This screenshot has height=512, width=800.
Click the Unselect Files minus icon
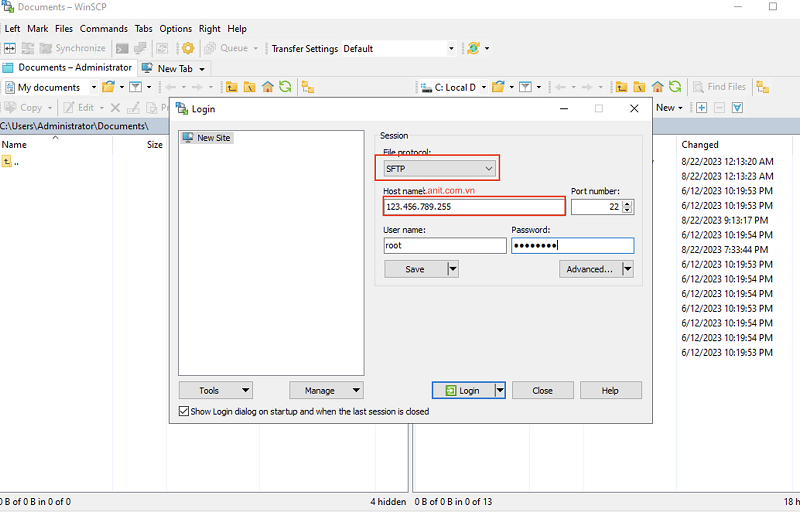(x=719, y=108)
